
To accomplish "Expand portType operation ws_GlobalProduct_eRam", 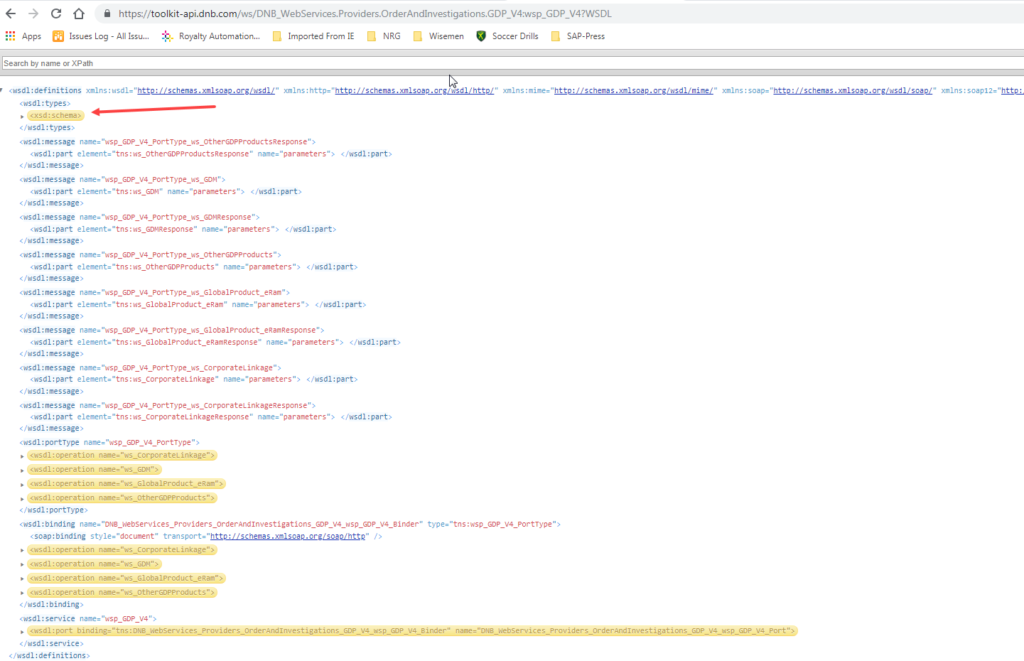I will [x=22, y=485].
